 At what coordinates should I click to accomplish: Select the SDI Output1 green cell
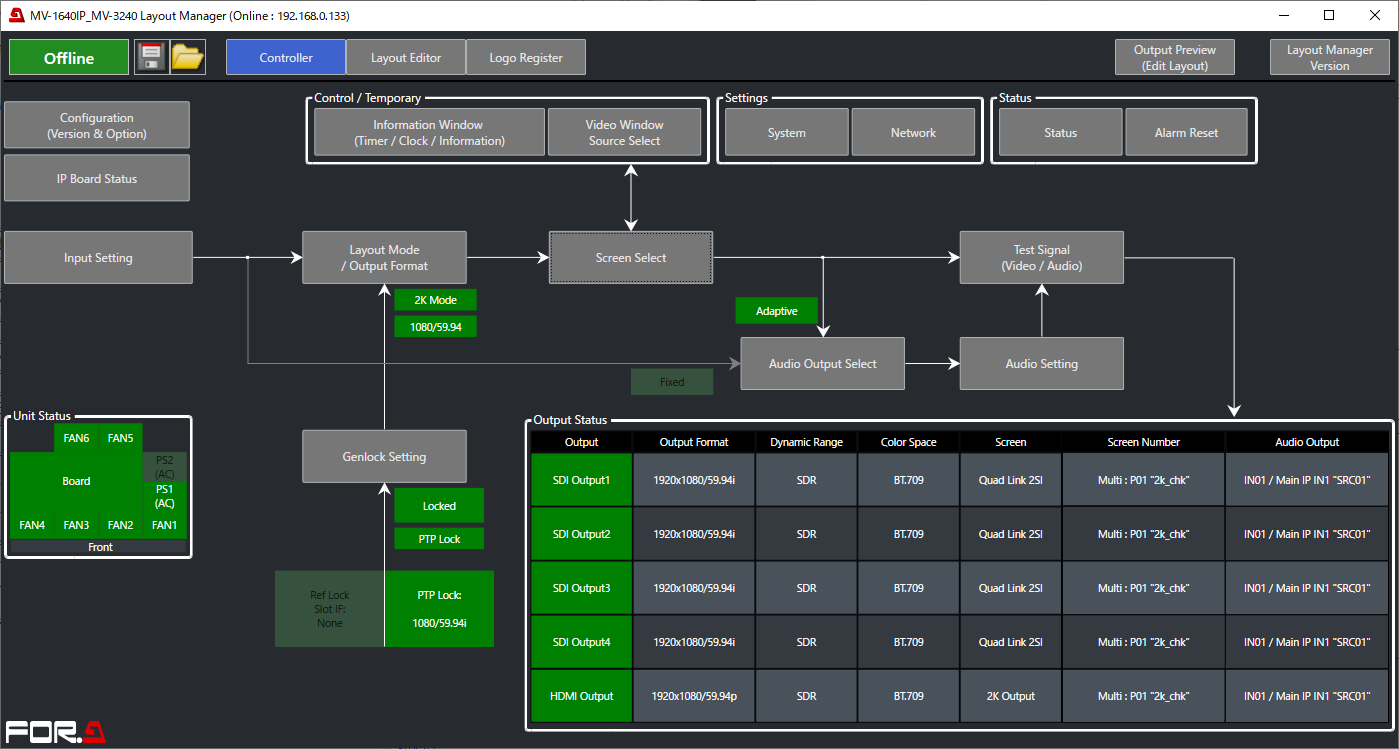[581, 480]
